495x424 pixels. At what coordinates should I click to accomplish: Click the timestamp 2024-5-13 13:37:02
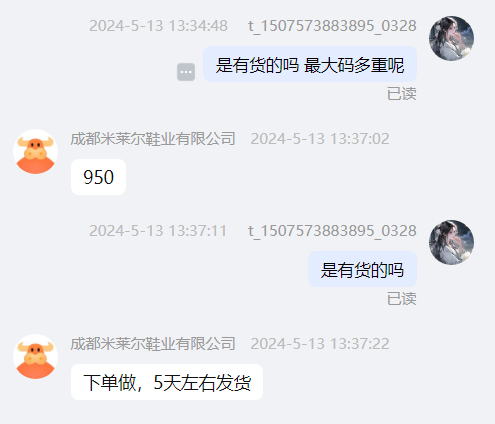[320, 139]
